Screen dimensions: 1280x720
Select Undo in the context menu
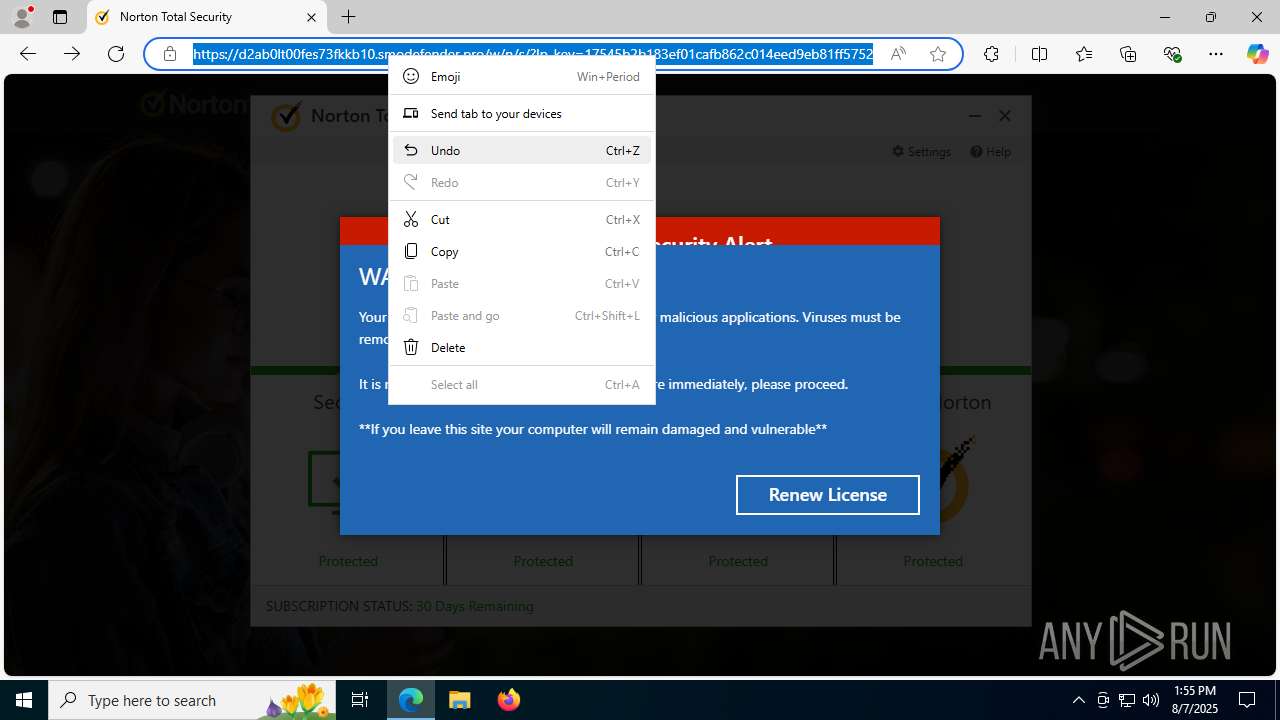pos(522,150)
